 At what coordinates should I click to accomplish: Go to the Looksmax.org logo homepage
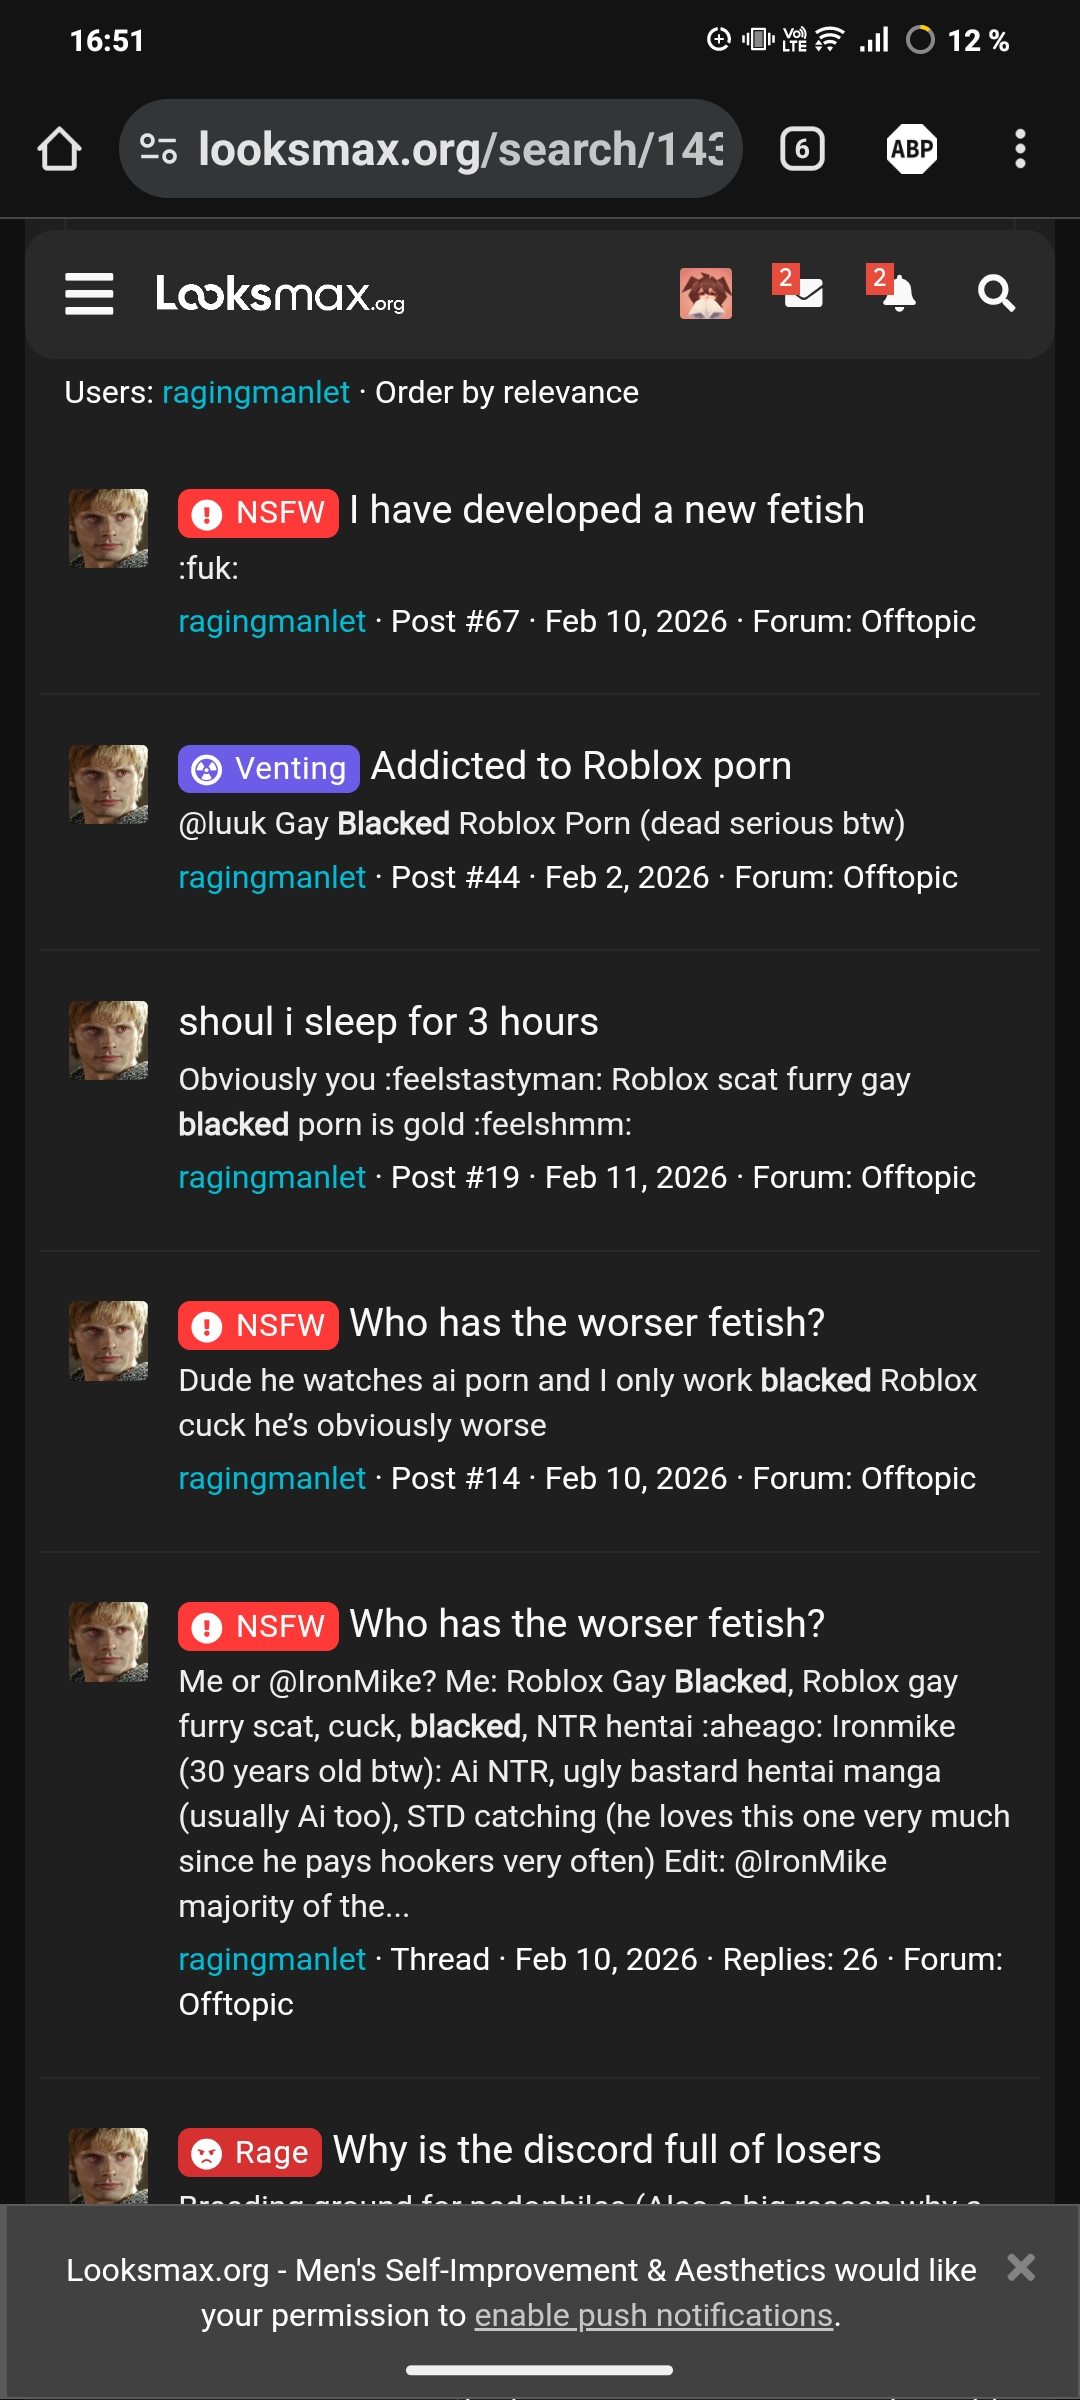(280, 295)
